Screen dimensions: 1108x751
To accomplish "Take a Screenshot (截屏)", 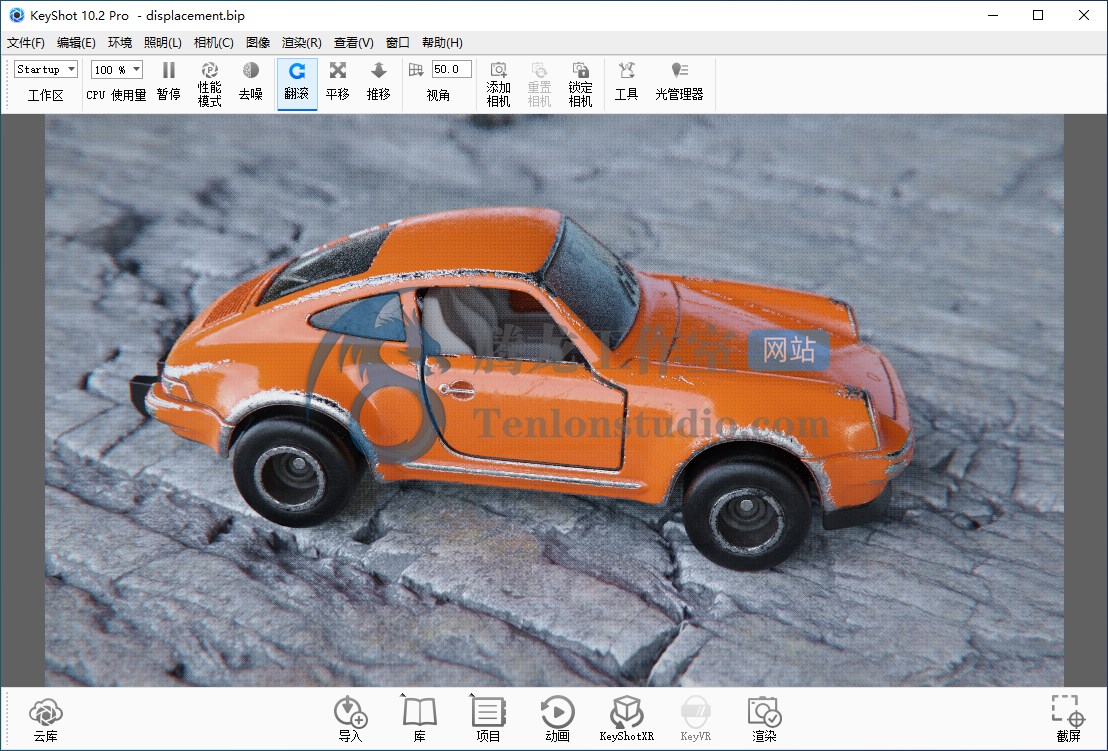I will coord(1068,719).
